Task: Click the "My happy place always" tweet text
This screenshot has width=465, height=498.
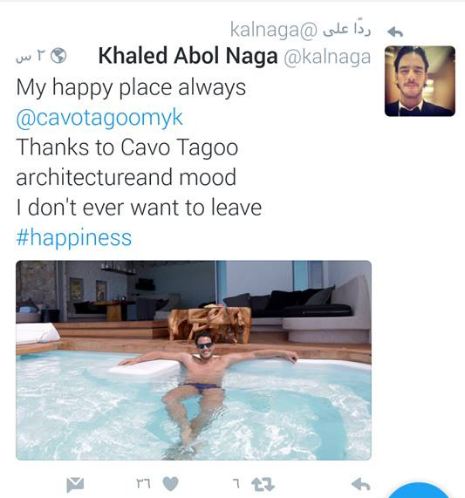Action: click(131, 88)
